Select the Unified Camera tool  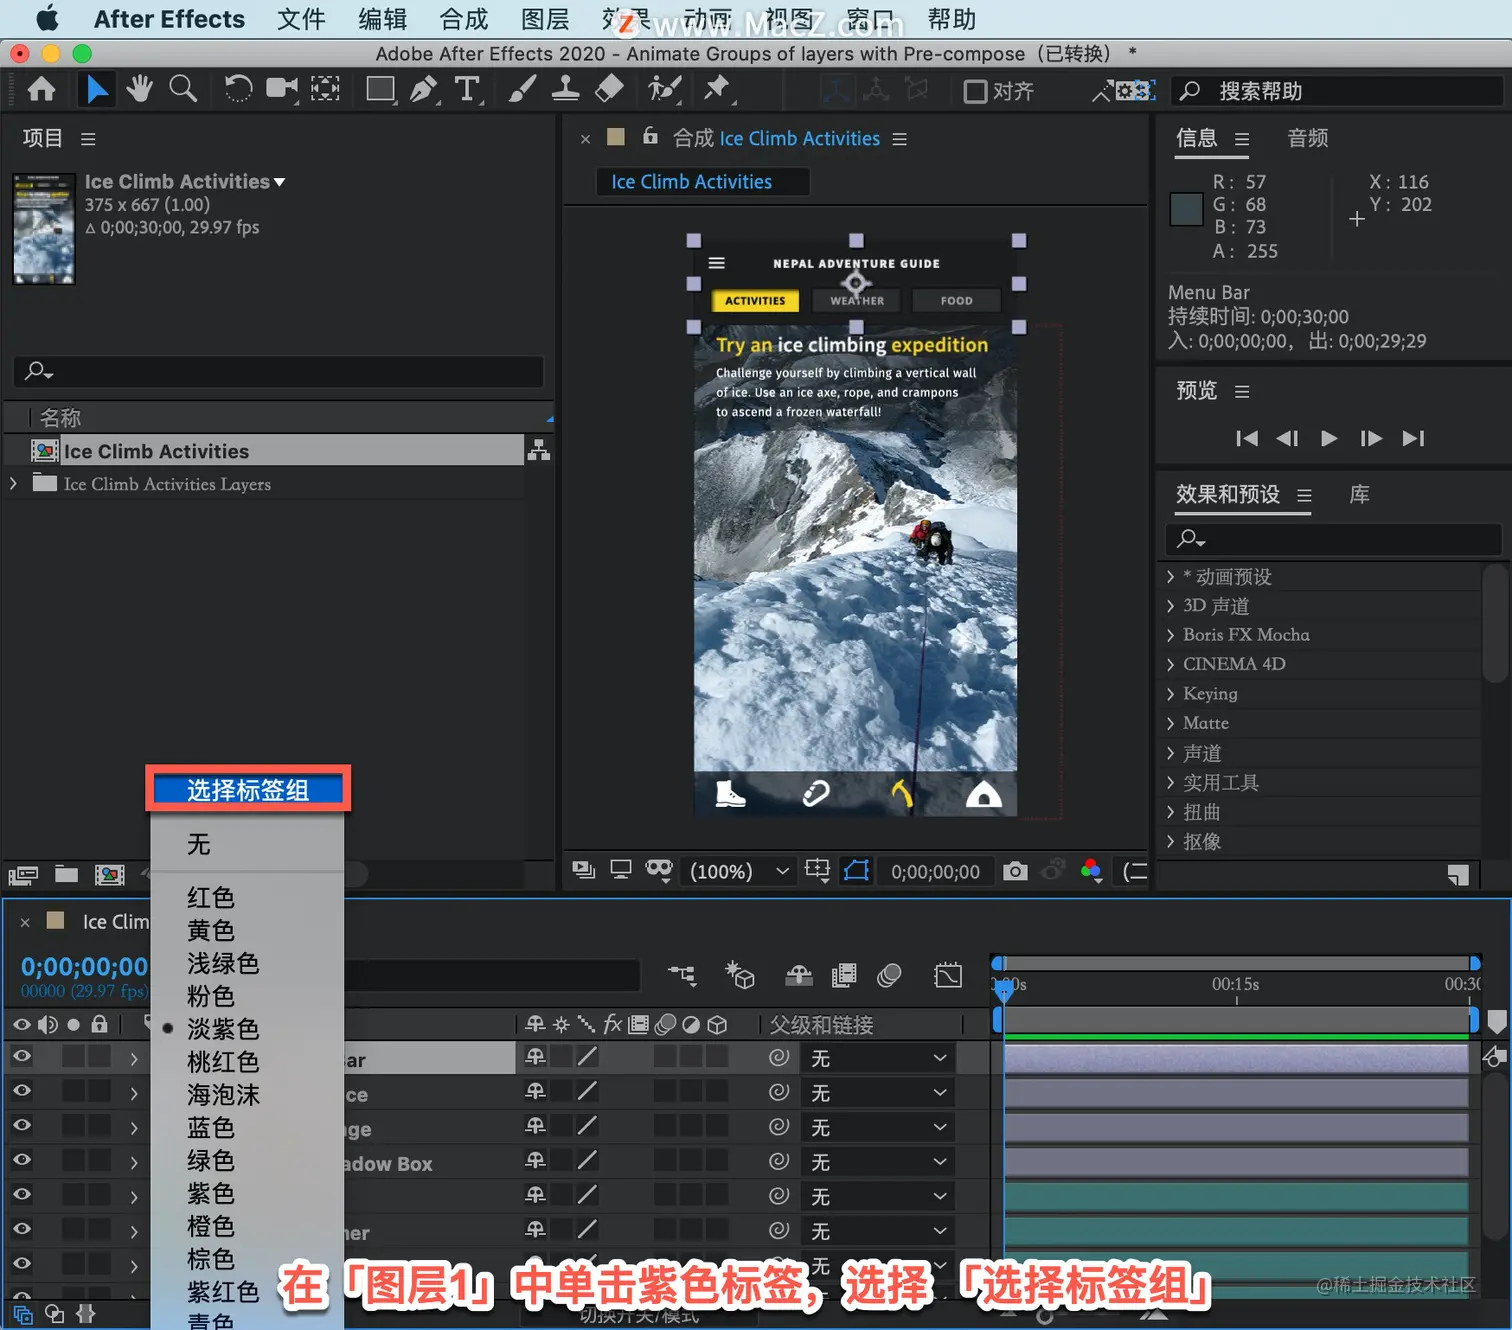point(282,90)
